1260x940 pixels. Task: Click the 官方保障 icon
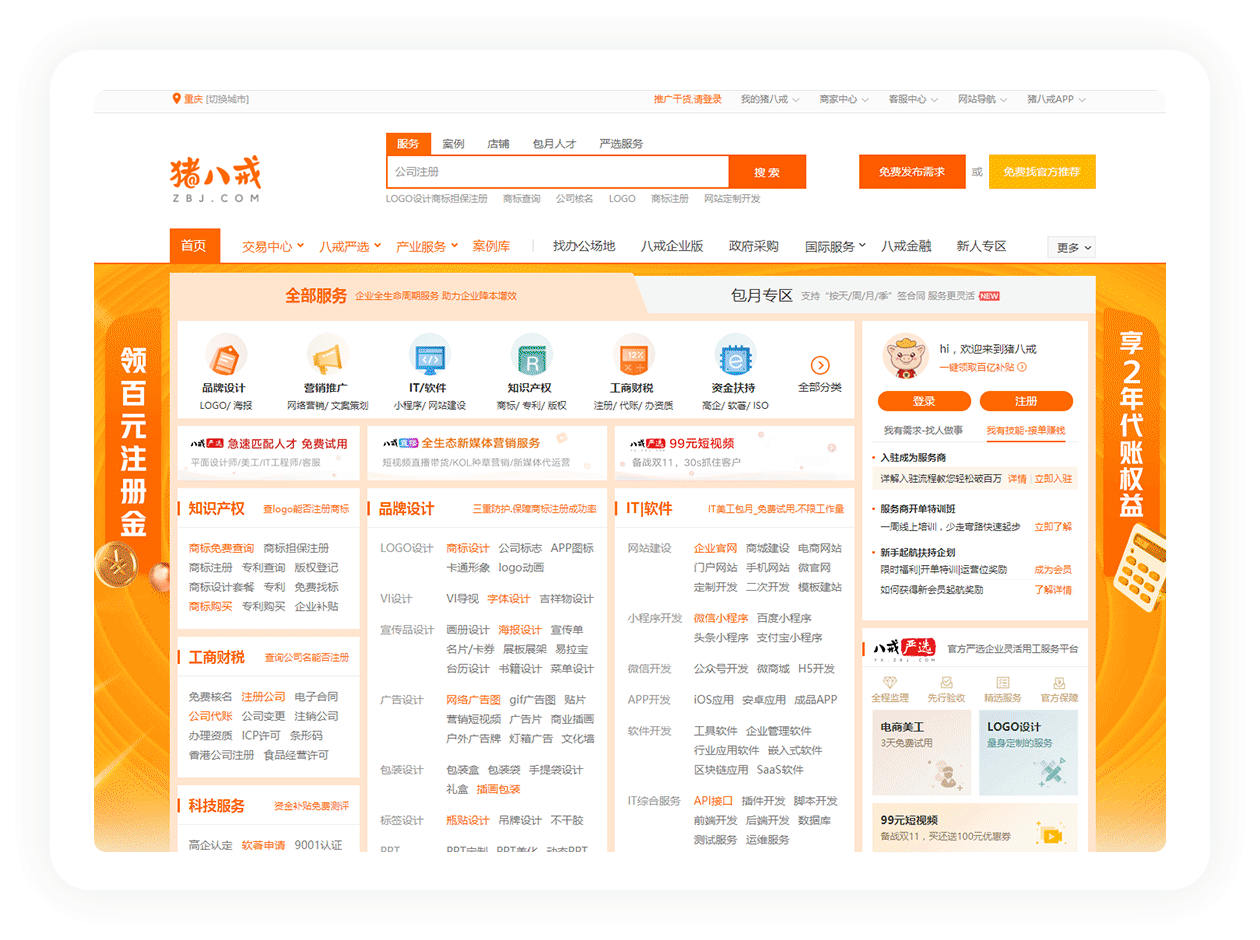click(x=1059, y=681)
